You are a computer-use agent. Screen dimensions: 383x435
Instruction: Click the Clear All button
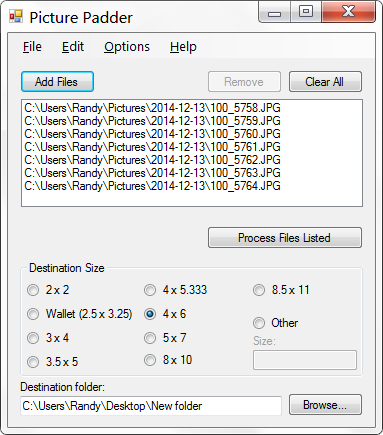(x=325, y=82)
